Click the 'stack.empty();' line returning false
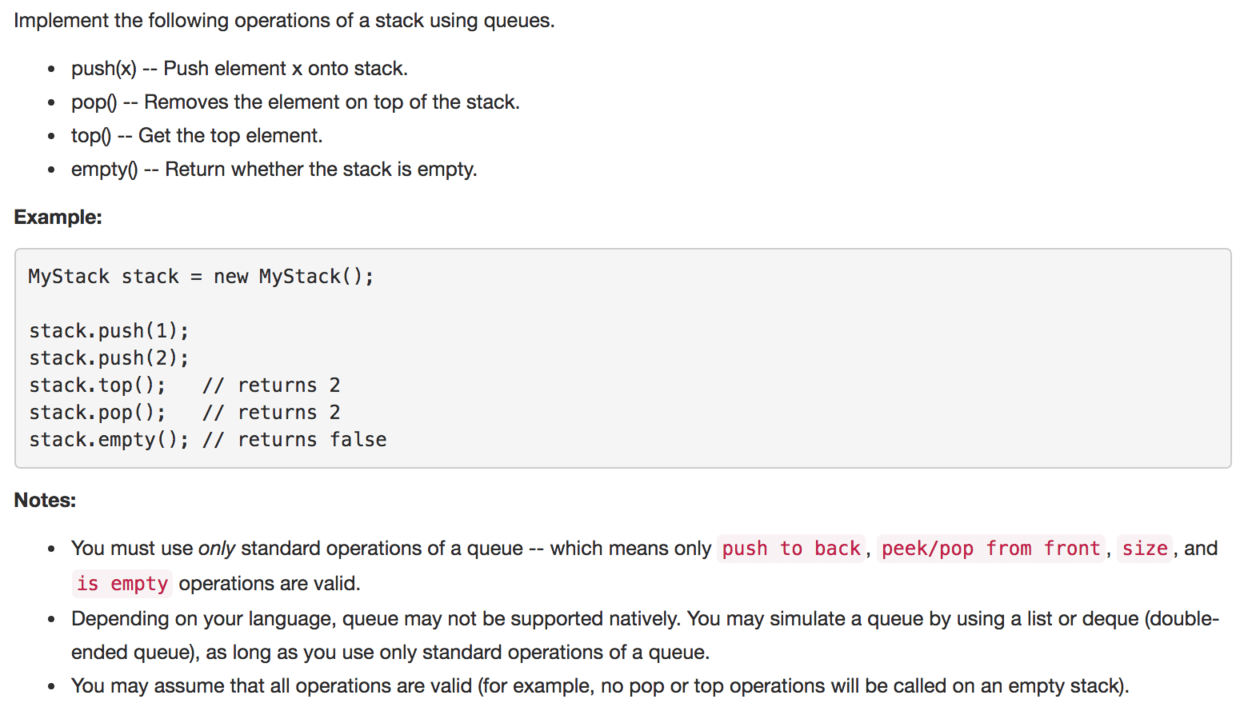Image resolution: width=1240 pixels, height=723 pixels. 207,438
